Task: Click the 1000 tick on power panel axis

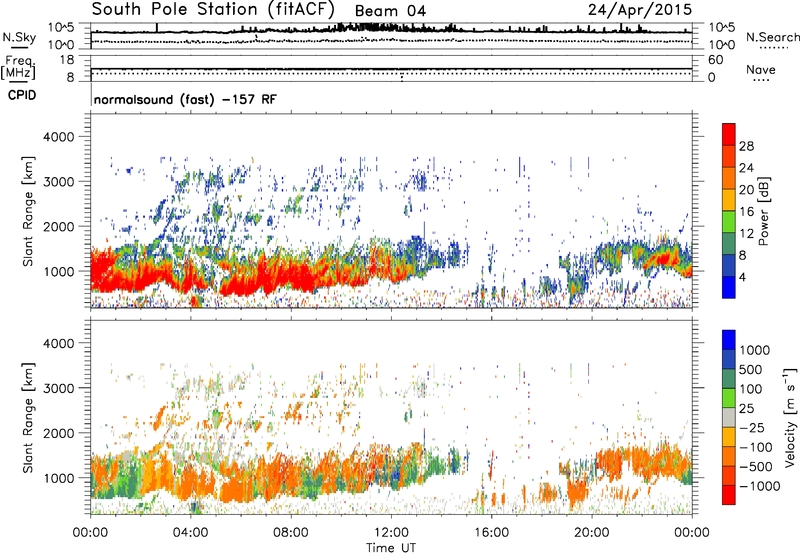Action: [58, 271]
